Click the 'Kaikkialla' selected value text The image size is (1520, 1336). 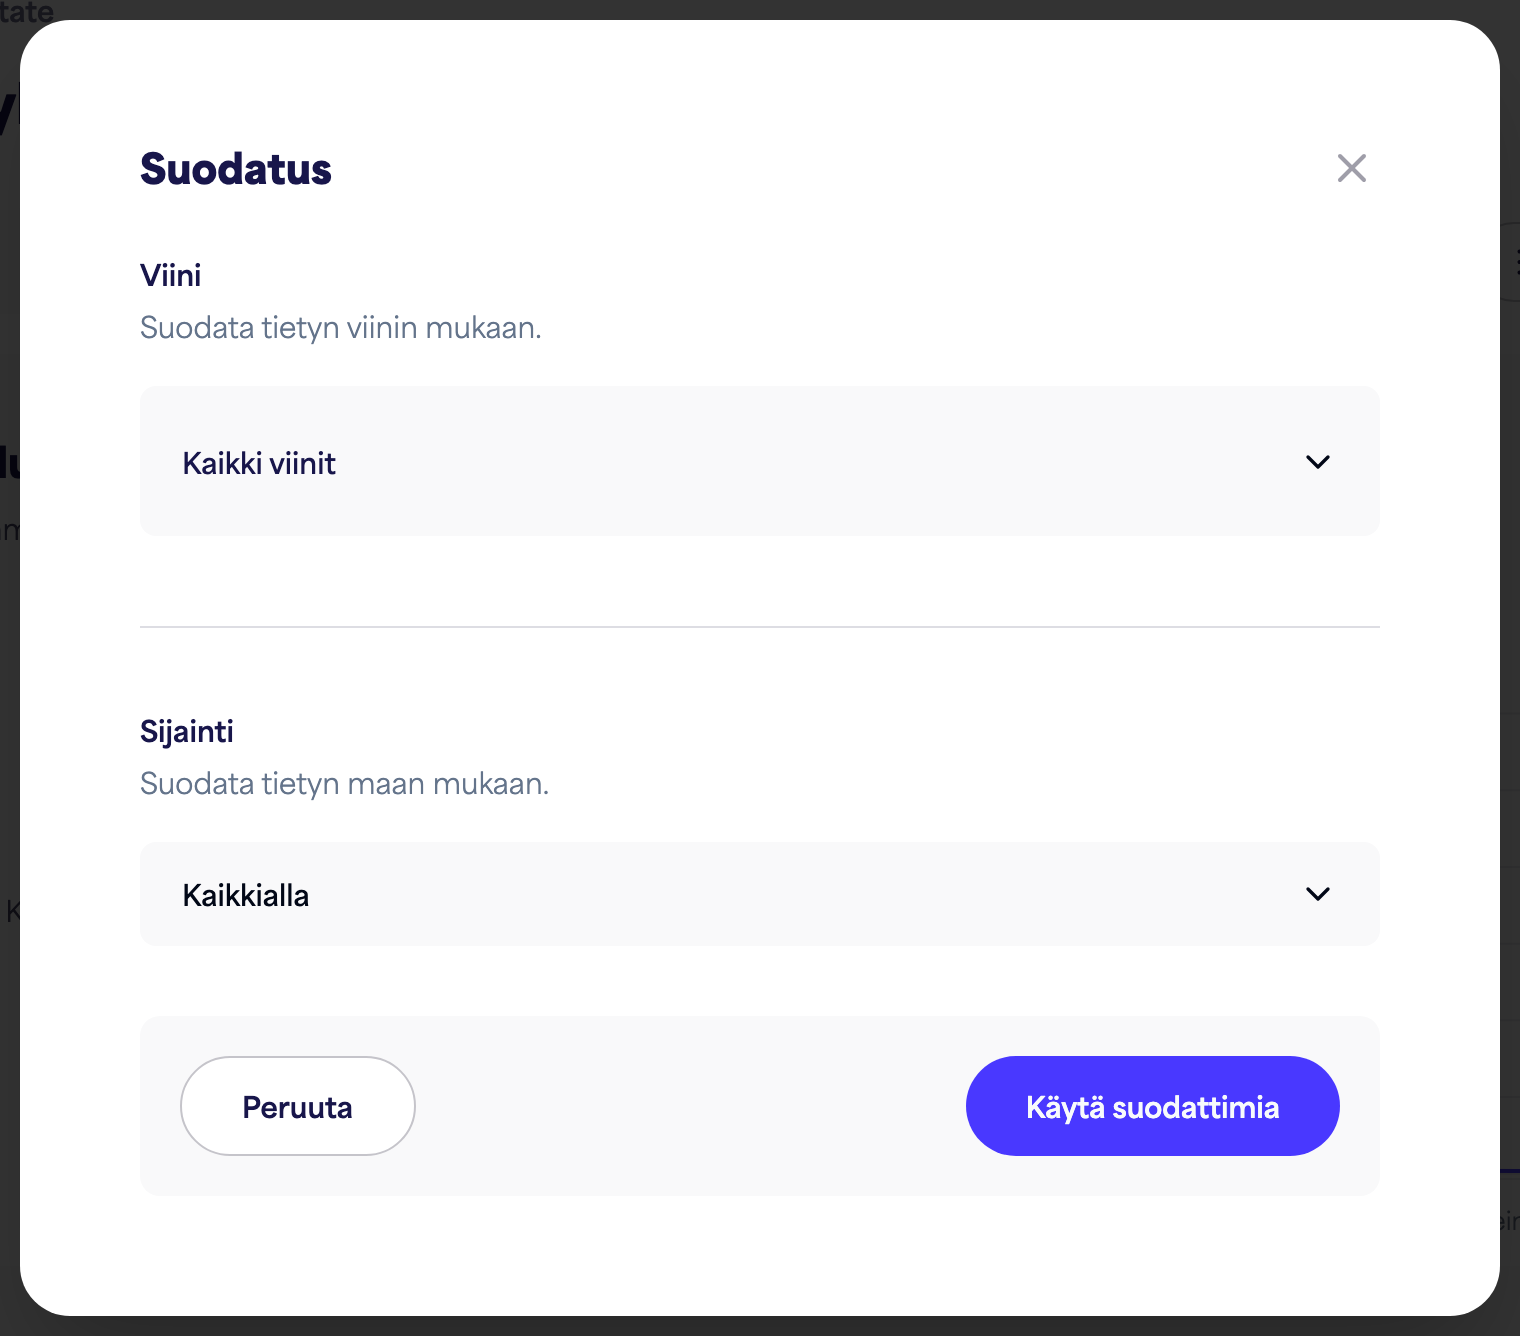(246, 895)
